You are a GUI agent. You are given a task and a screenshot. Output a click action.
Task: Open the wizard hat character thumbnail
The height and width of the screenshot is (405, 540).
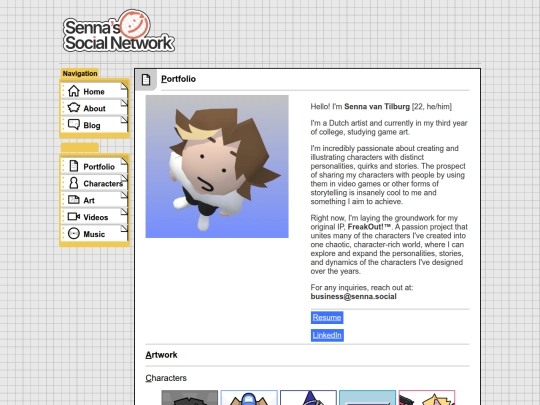[308, 397]
